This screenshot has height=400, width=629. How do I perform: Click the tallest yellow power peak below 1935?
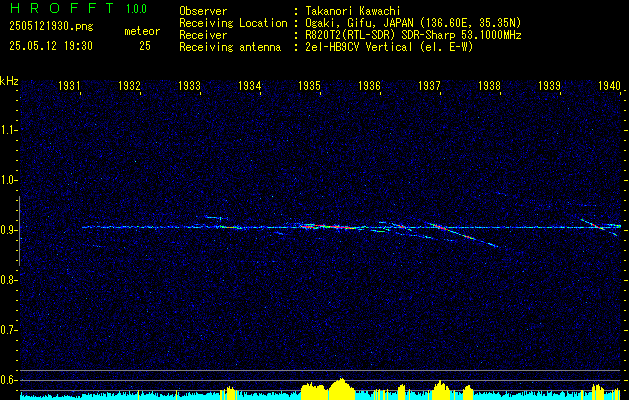pos(341,388)
